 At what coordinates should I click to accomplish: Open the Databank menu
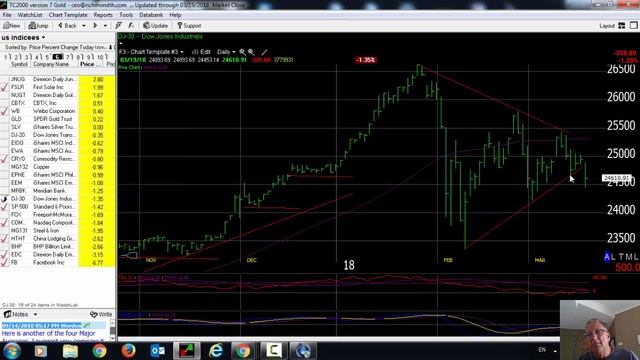tap(151, 15)
